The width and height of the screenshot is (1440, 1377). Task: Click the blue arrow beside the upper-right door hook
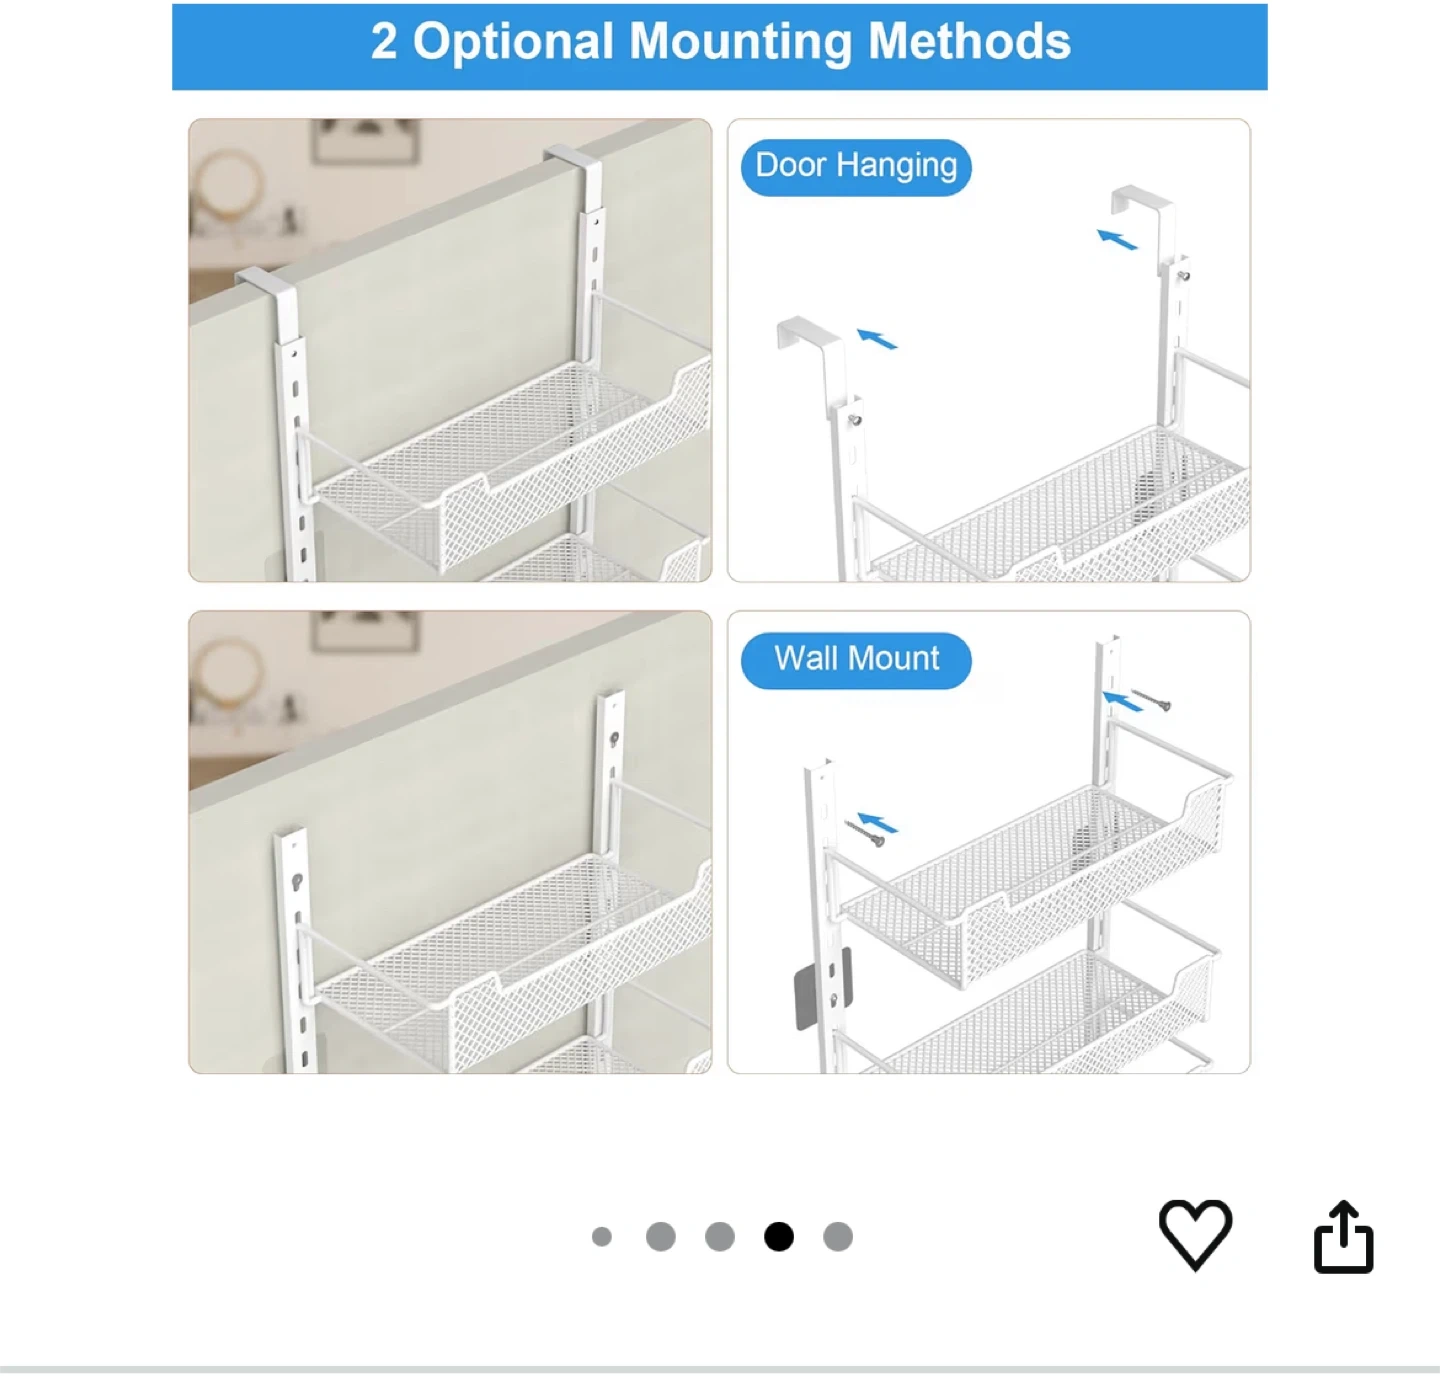(x=1117, y=240)
